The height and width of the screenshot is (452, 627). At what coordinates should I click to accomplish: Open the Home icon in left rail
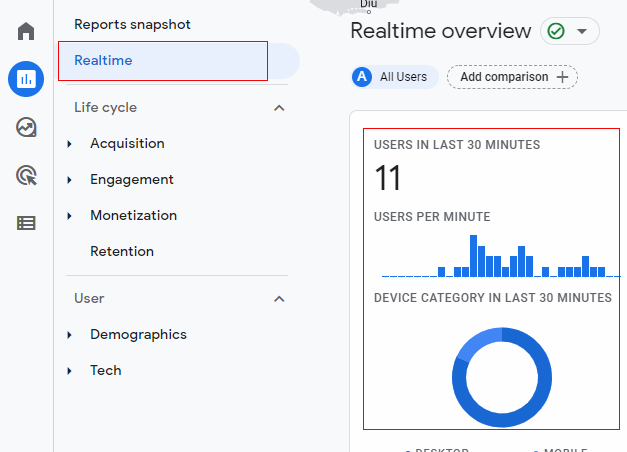tap(26, 31)
